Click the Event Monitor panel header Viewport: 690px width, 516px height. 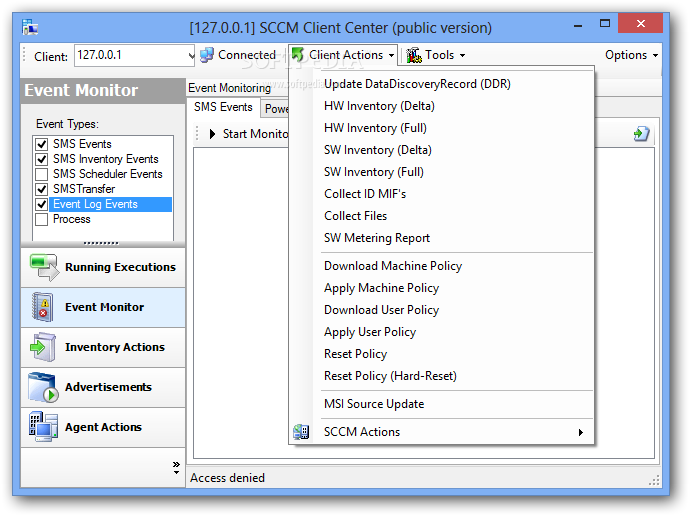coord(103,91)
